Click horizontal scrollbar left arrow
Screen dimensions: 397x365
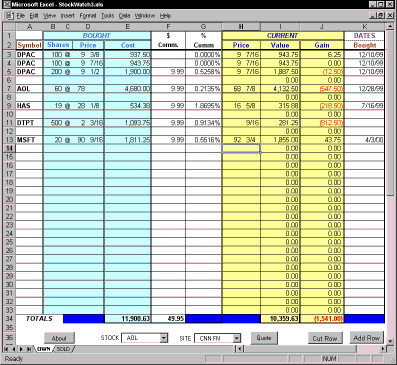pos(240,349)
